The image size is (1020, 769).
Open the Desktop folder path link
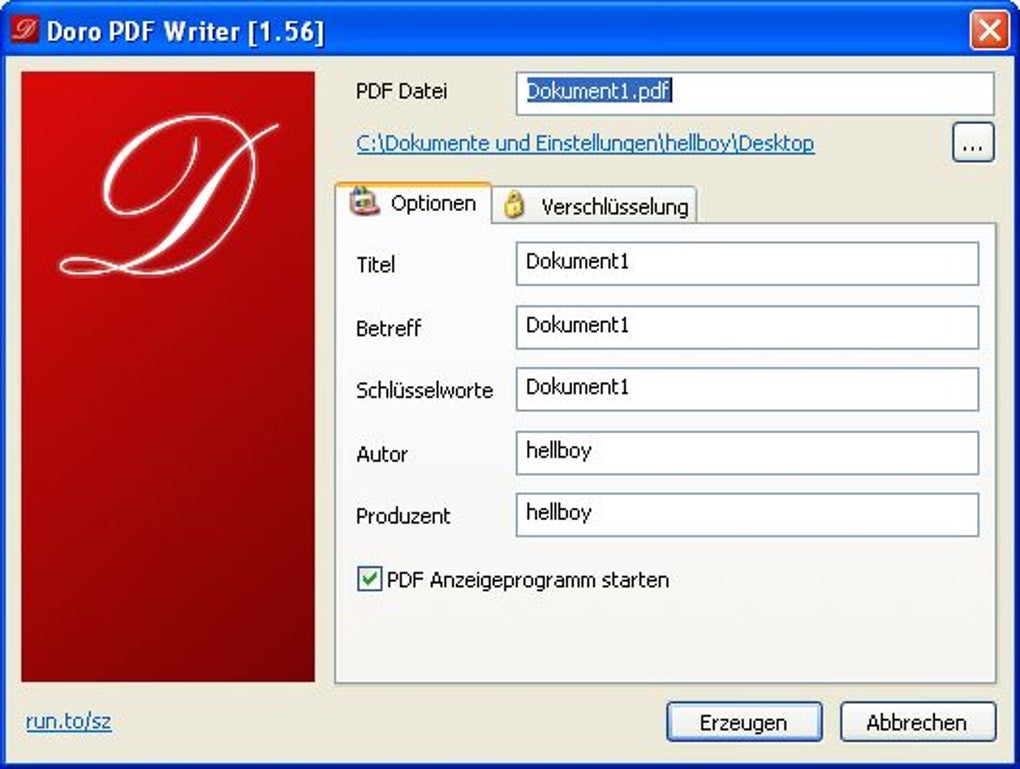click(585, 143)
